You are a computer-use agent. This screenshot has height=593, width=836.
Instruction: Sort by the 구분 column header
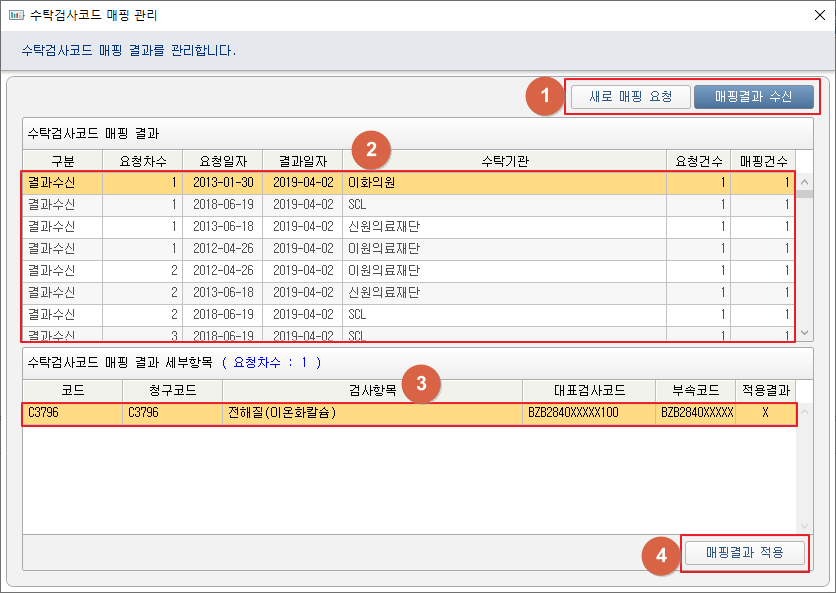[62, 161]
